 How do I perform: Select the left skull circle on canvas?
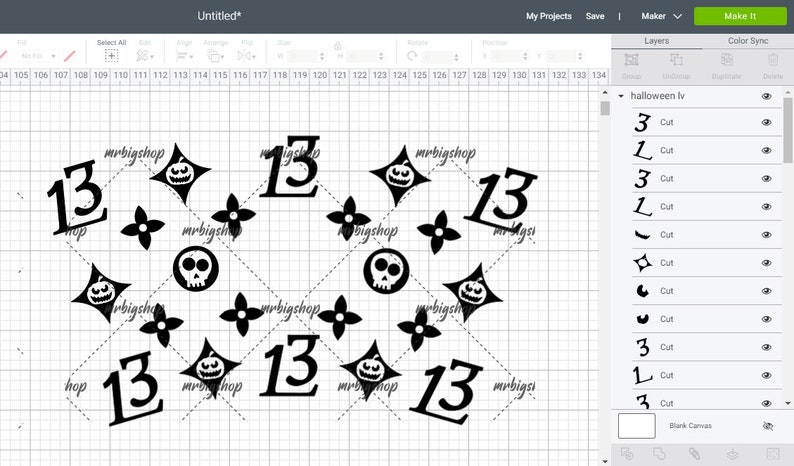pyautogui.click(x=196, y=268)
